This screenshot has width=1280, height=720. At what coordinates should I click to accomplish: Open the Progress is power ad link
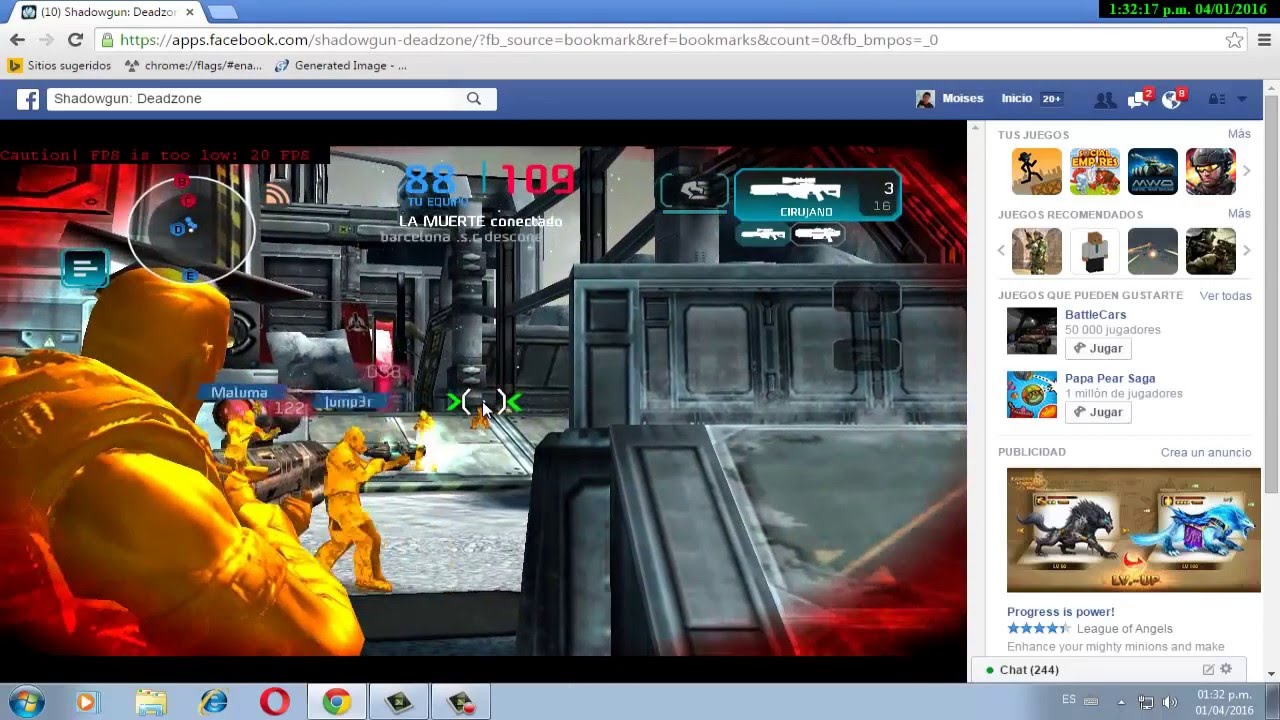(x=1061, y=612)
